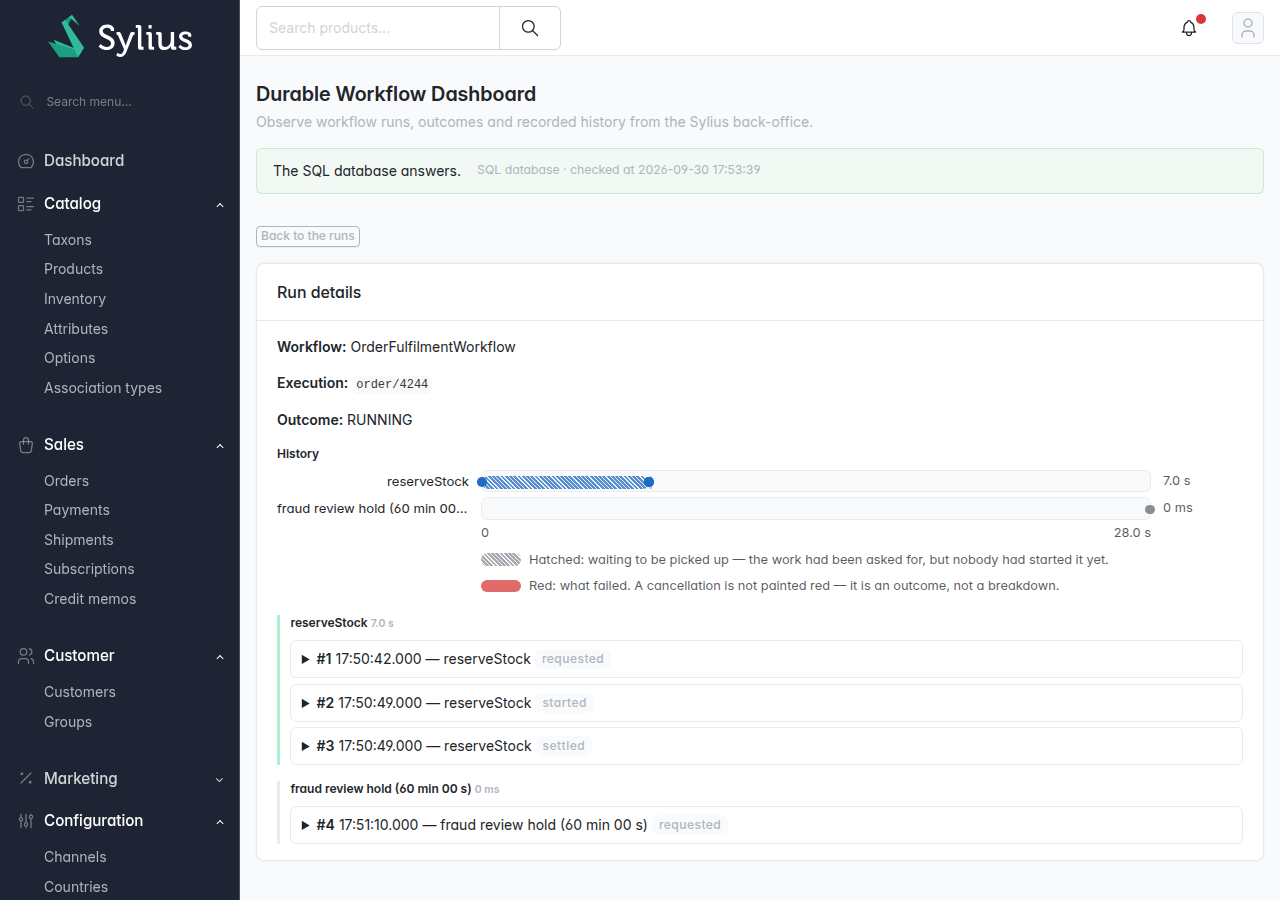Click the Dashboard gauge icon
Viewport: 1280px width, 900px height.
pyautogui.click(x=26, y=161)
